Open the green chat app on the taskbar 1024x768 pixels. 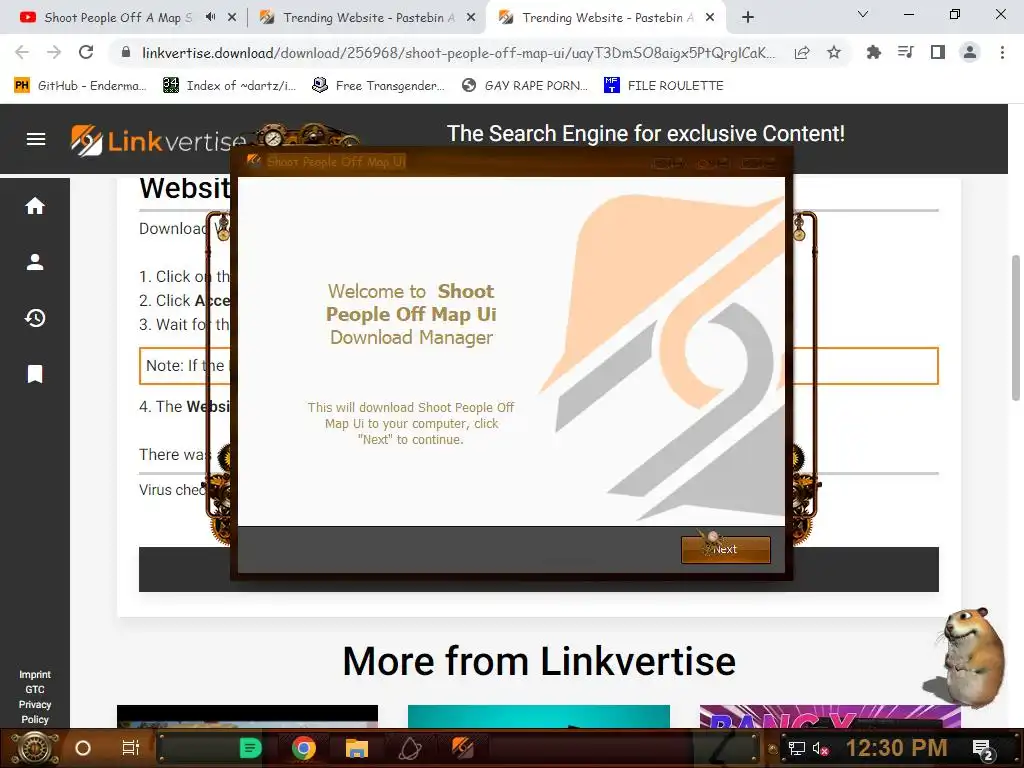point(250,748)
